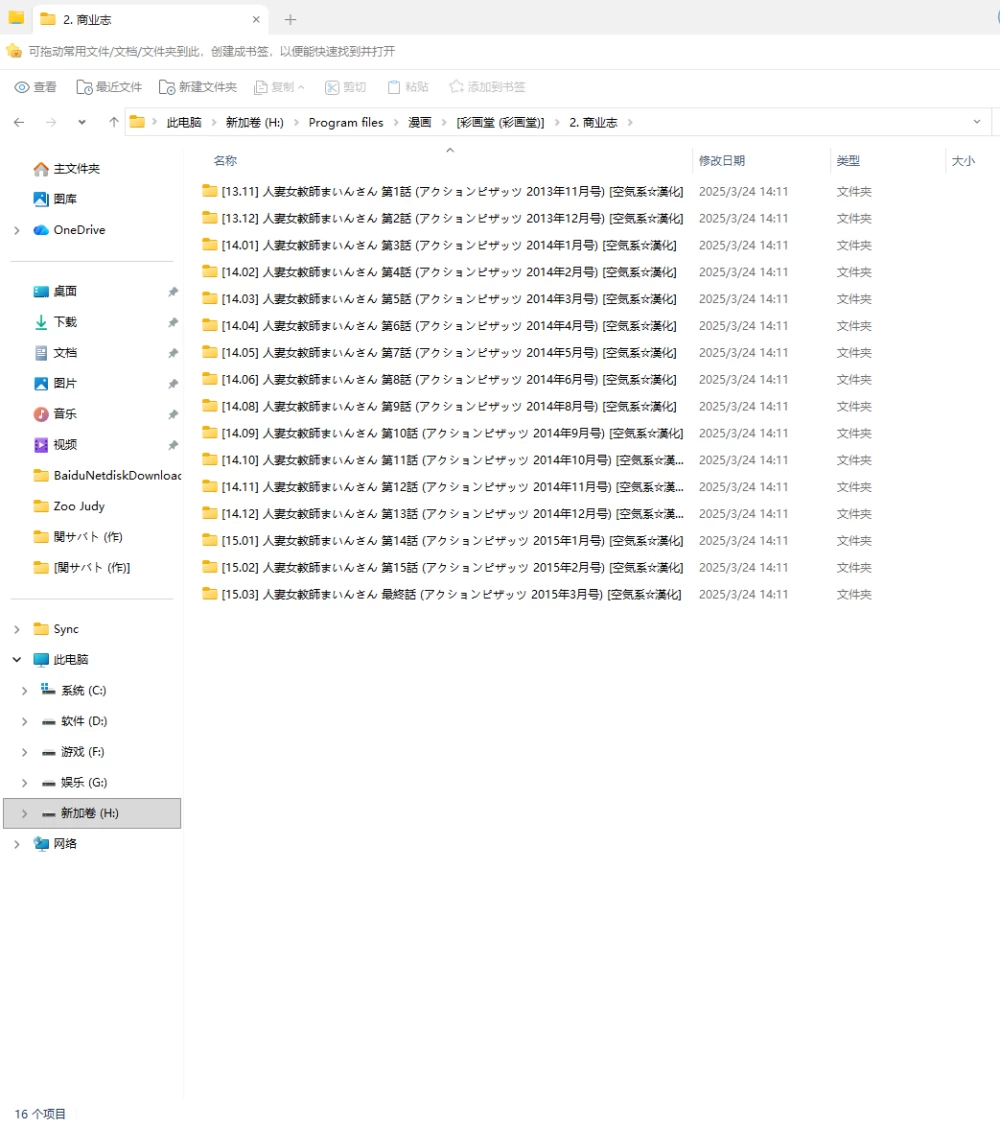Open 下载 downloads quick access
This screenshot has height=1128, width=1000.
point(55,322)
